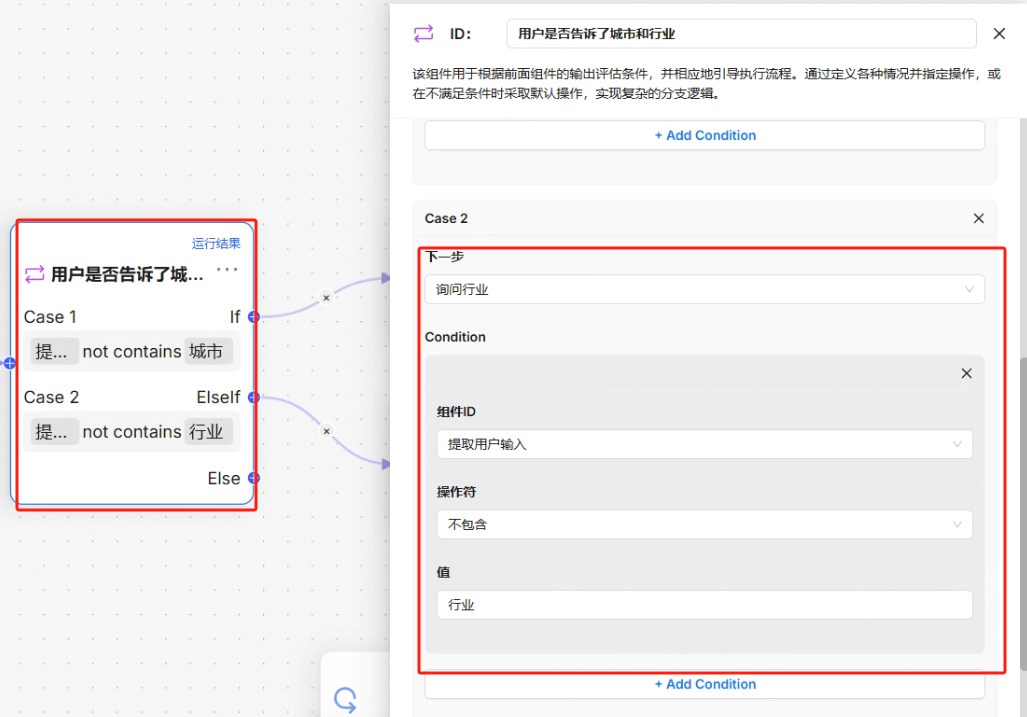Click the Case 2 ElseIf output port
The image size is (1027, 717).
[254, 398]
